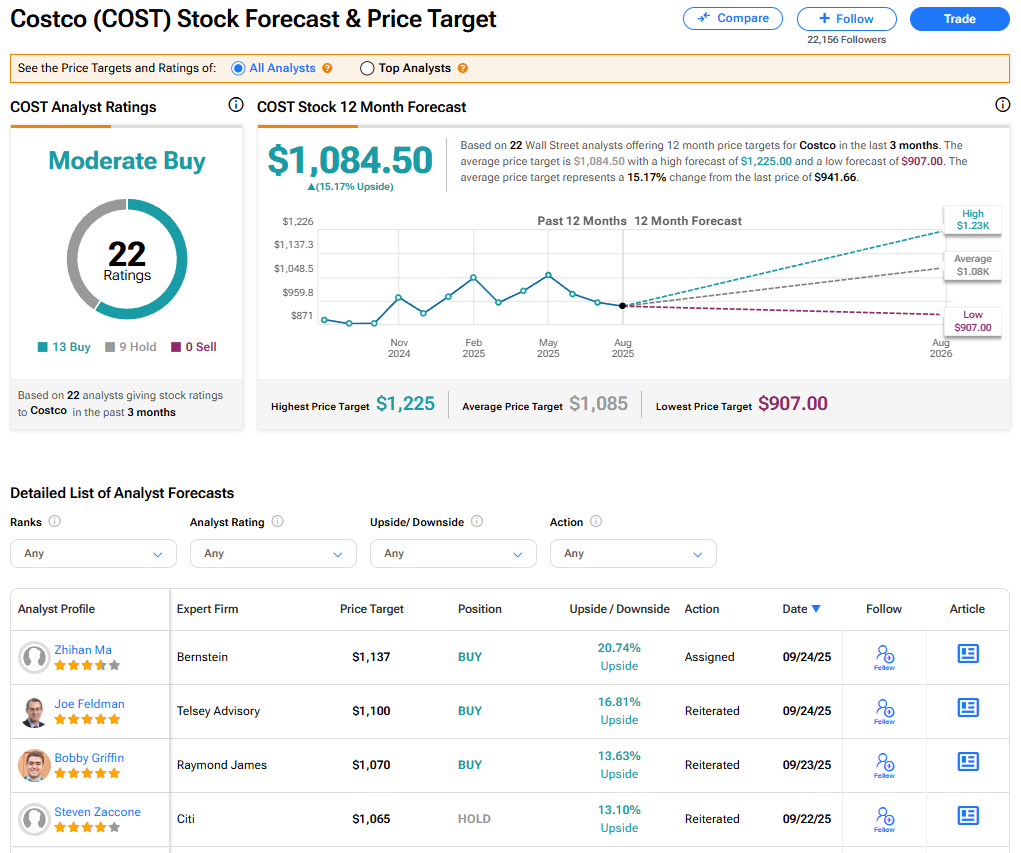Image resolution: width=1021 pixels, height=853 pixels.
Task: Show info for COST Stock 12 Month Forecast
Action: click(x=1003, y=105)
